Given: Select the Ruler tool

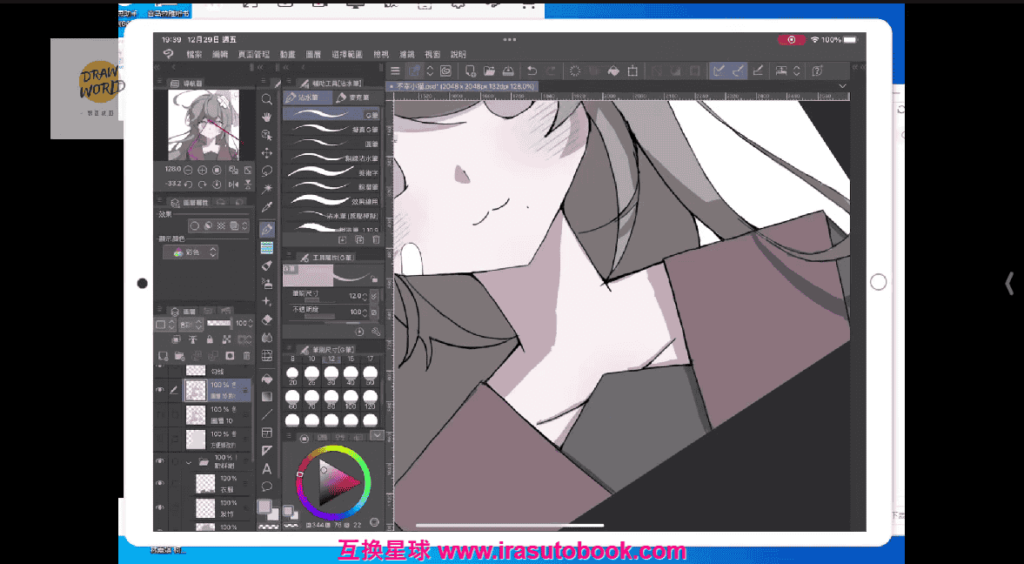Looking at the screenshot, I should (x=266, y=450).
